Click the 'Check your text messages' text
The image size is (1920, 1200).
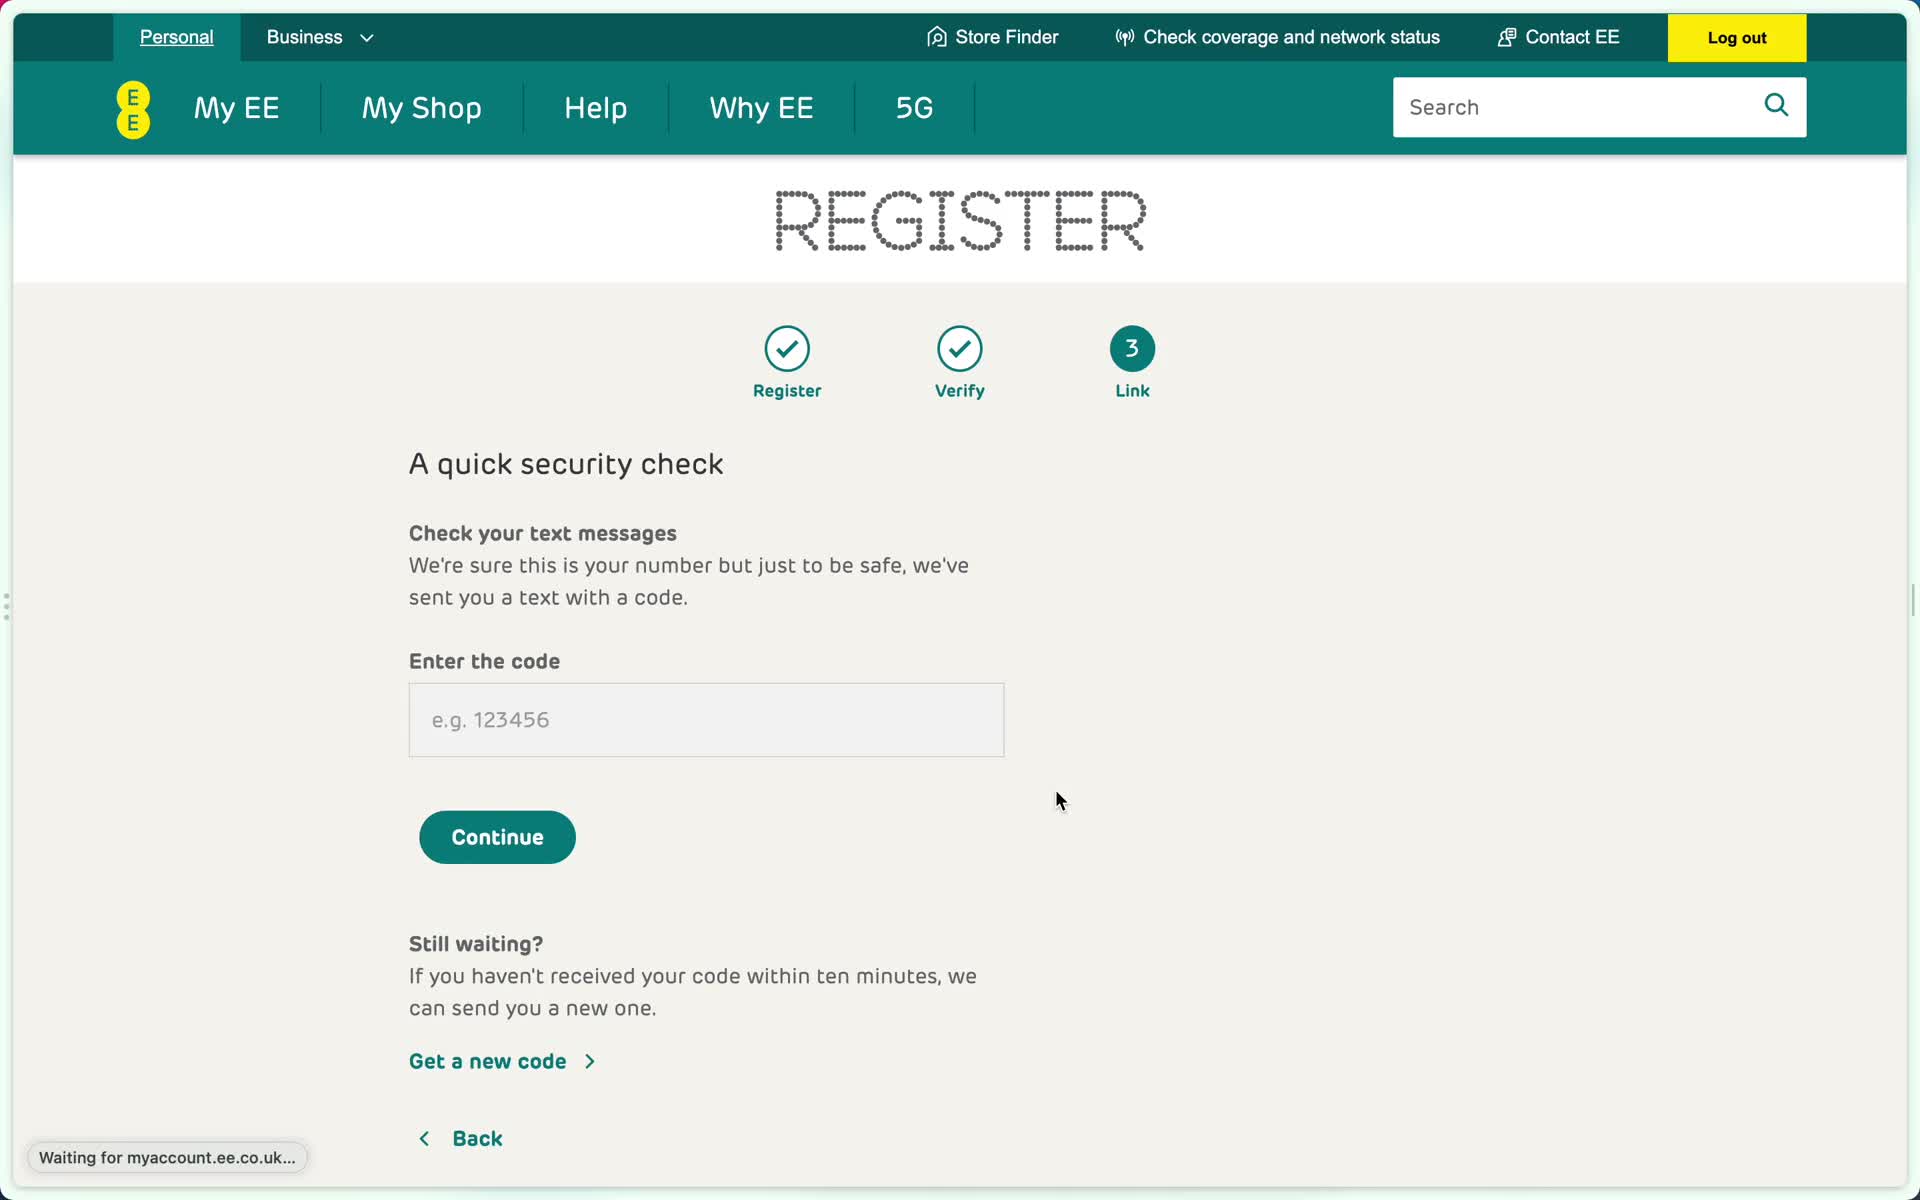click(543, 533)
